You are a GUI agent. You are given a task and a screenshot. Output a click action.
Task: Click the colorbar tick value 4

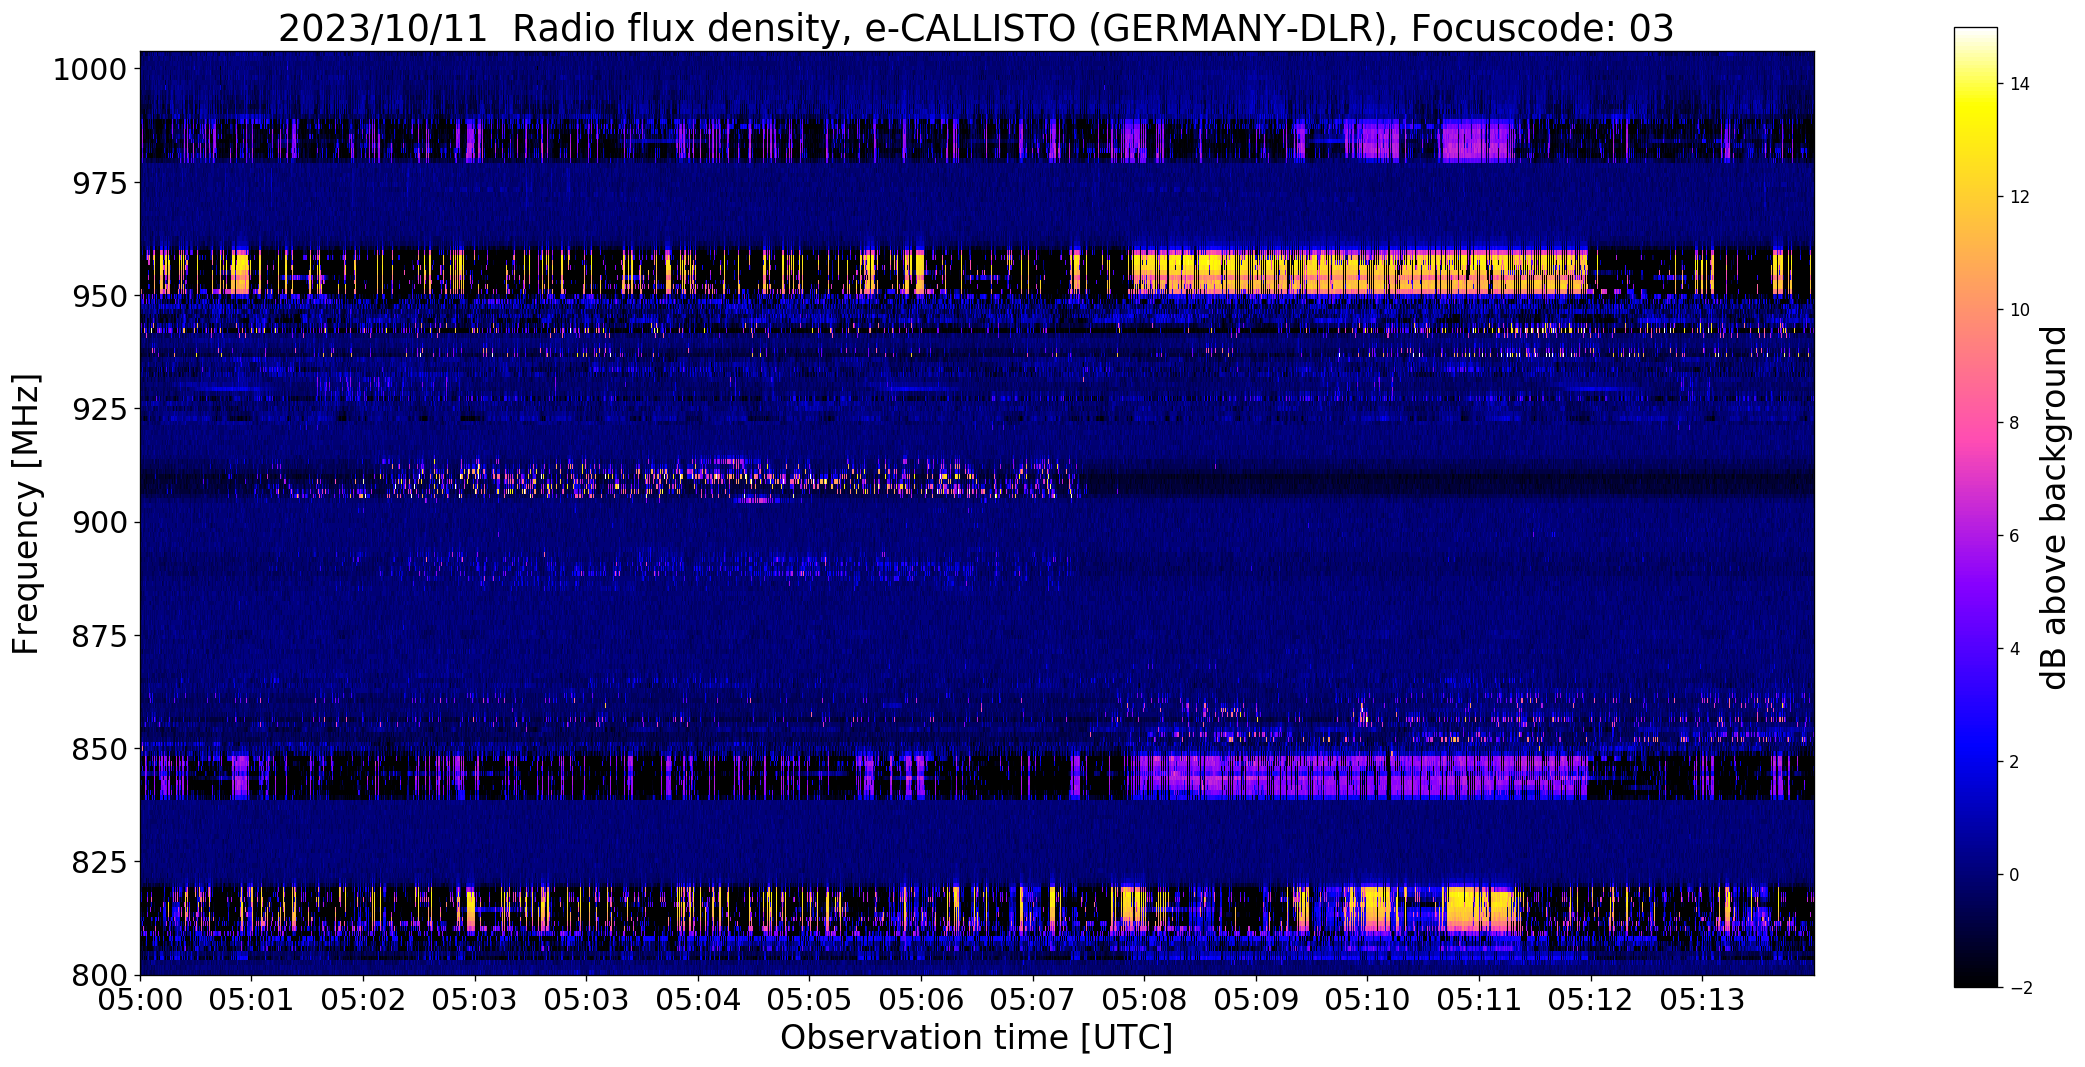pyautogui.click(x=2015, y=649)
